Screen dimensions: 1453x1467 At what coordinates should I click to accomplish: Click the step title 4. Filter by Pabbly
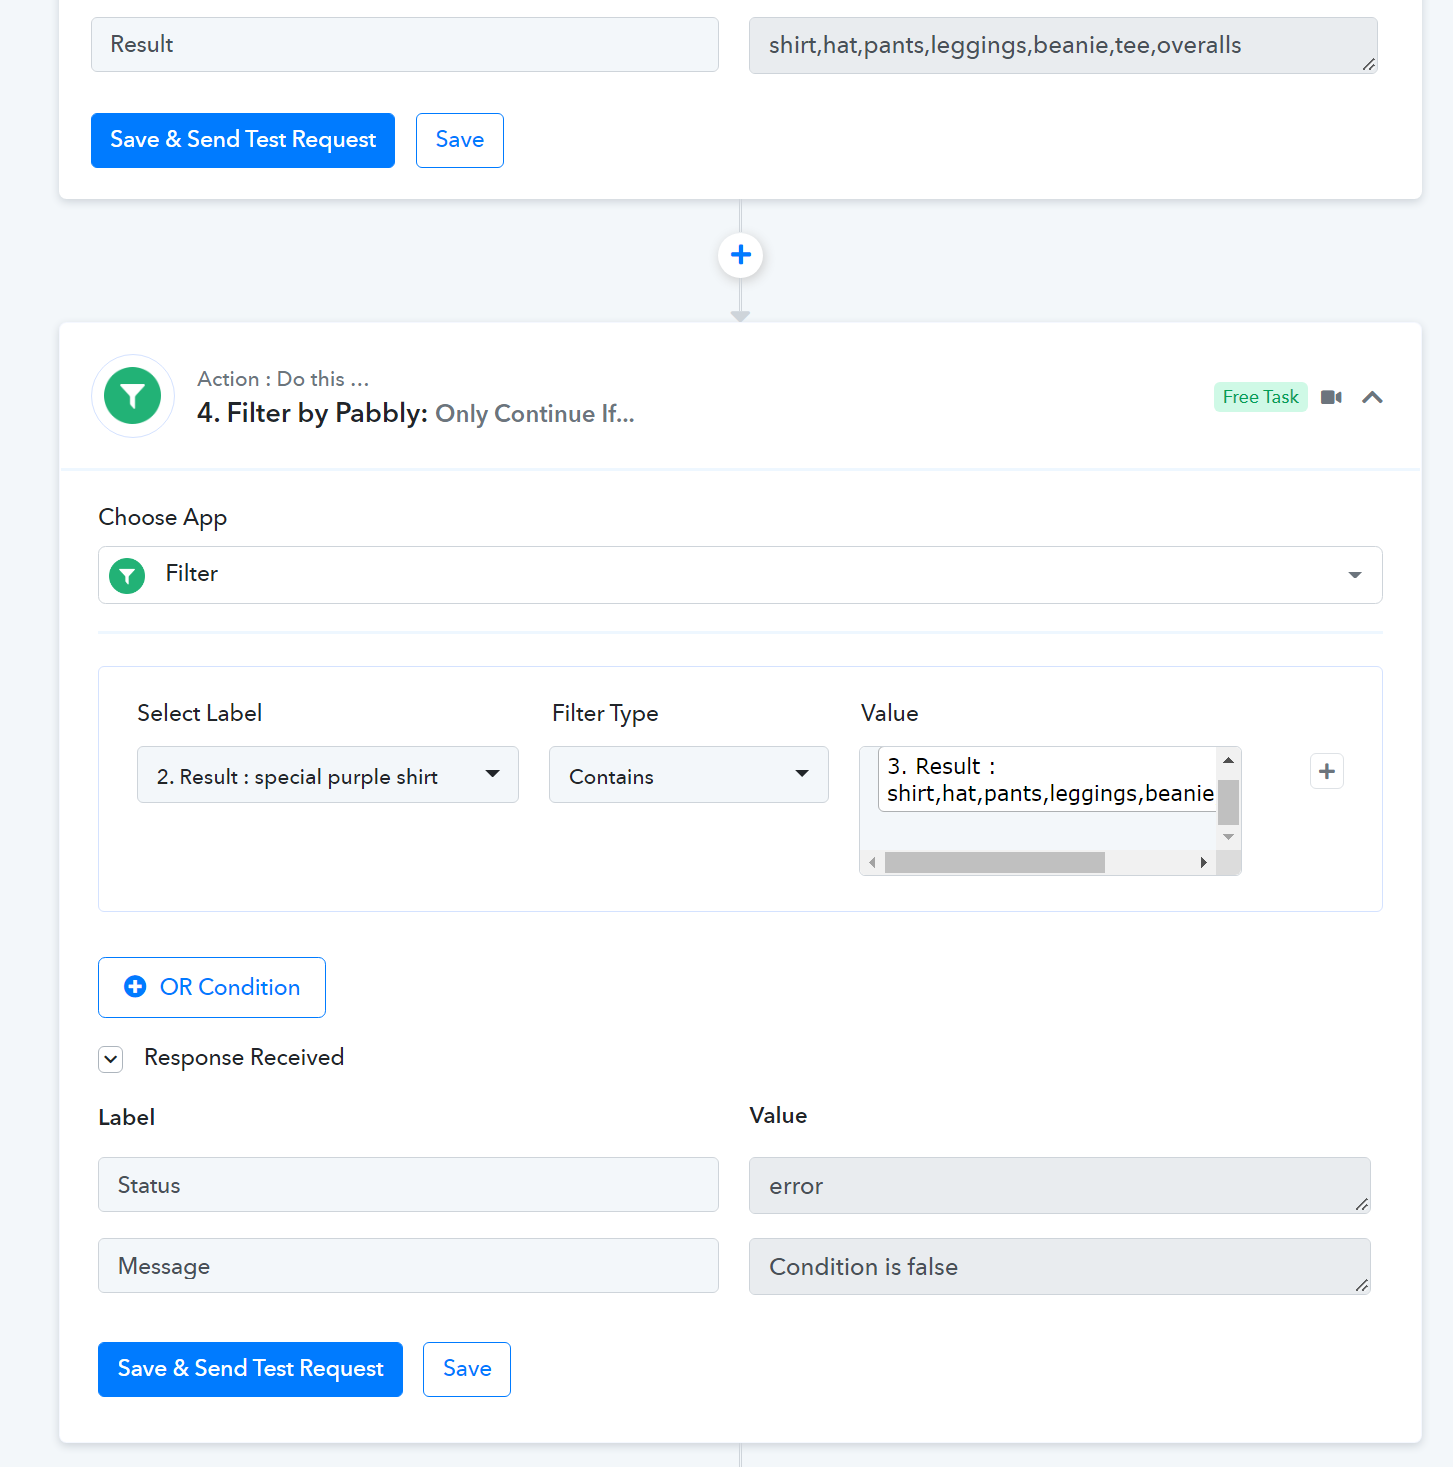(x=312, y=413)
